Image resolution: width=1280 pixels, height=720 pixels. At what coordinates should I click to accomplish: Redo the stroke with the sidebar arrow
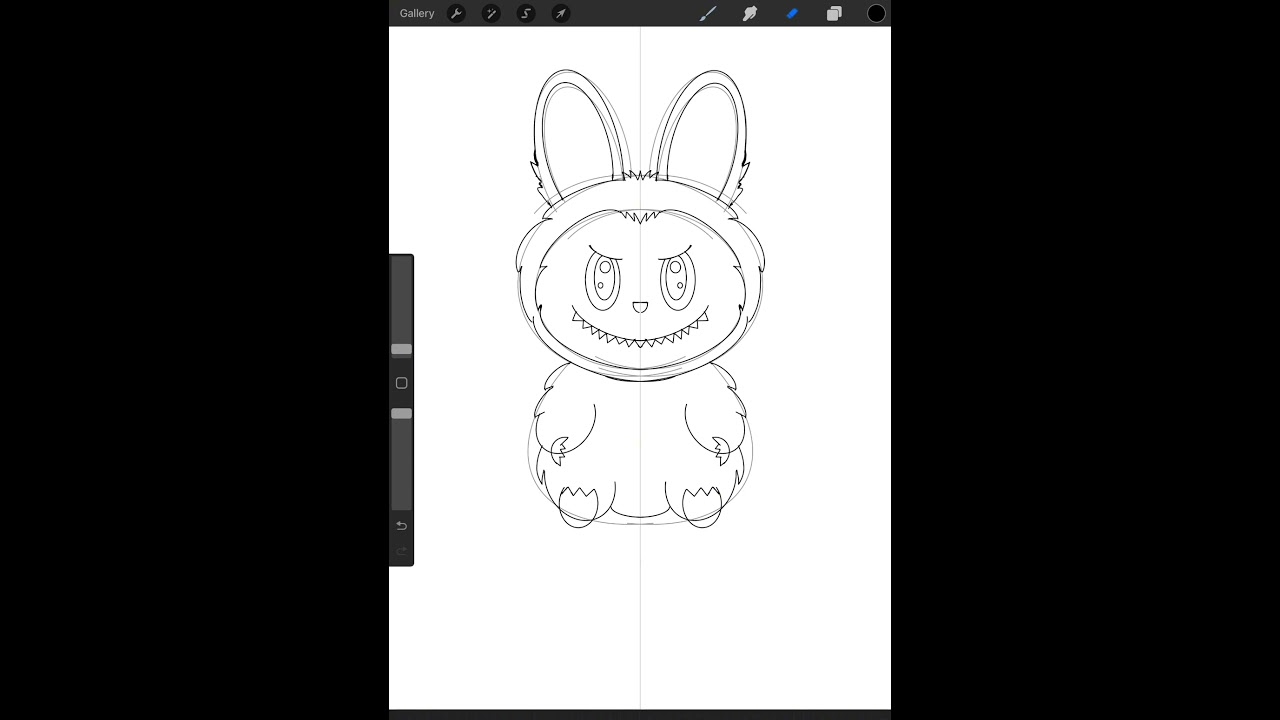point(401,551)
